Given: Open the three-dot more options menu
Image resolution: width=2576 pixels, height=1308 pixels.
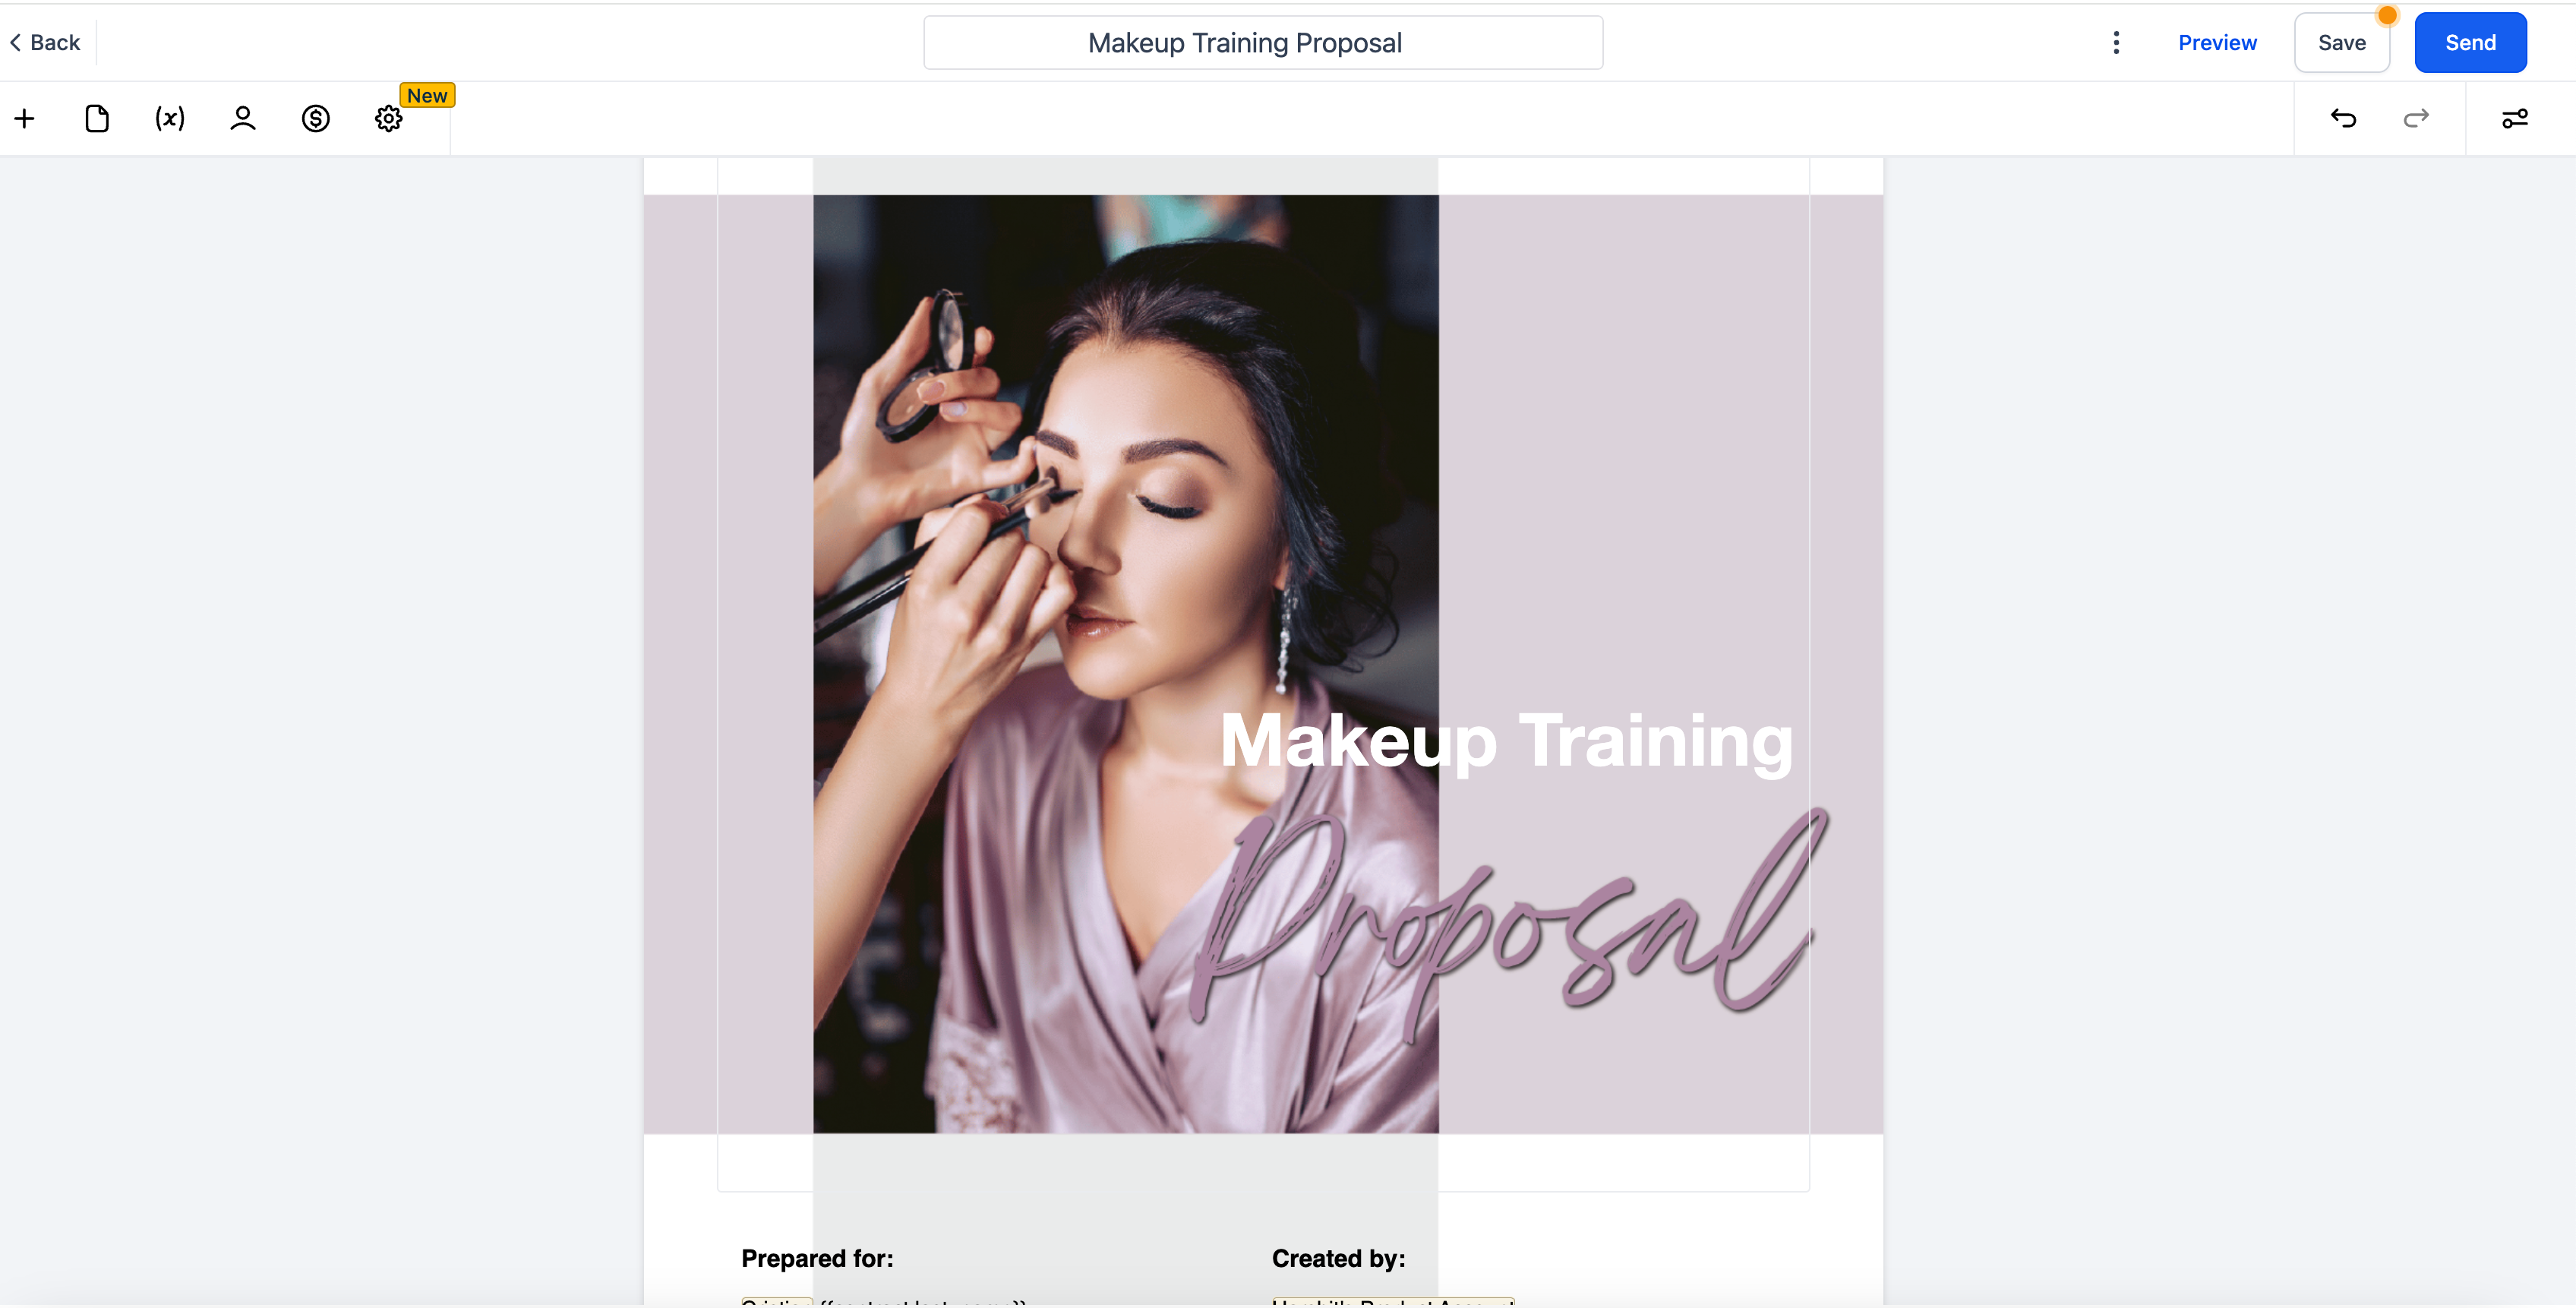Looking at the screenshot, I should coord(2116,42).
